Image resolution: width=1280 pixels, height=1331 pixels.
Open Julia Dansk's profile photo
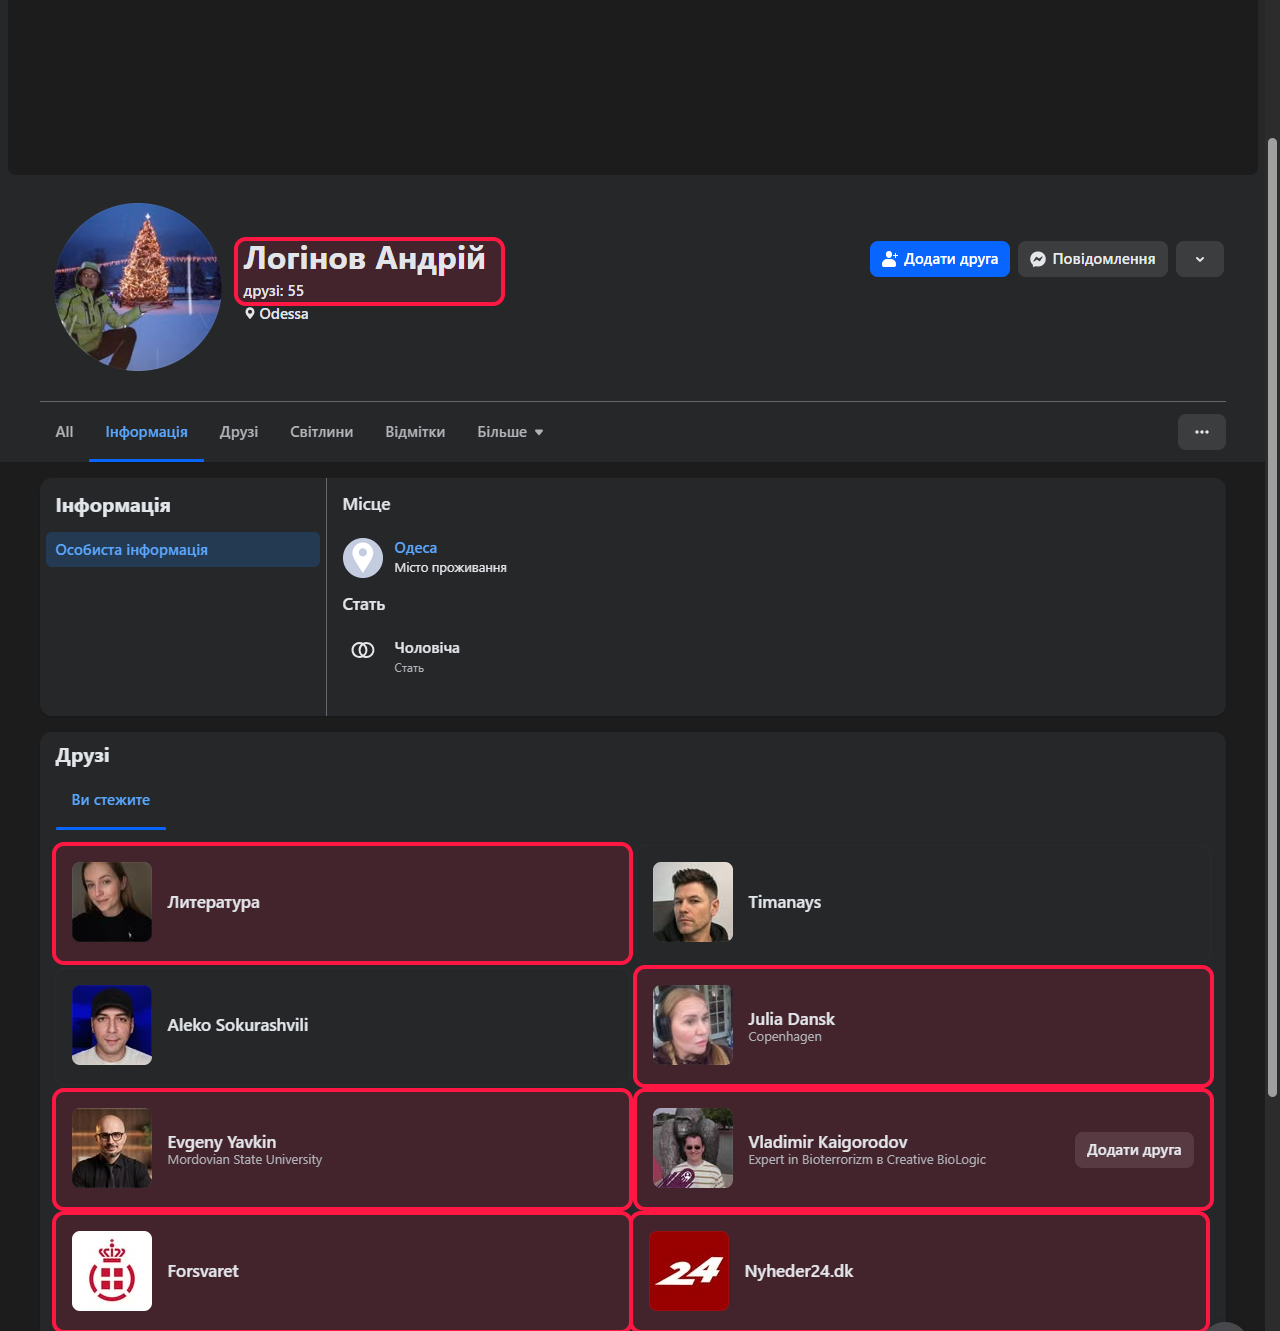coord(693,1025)
